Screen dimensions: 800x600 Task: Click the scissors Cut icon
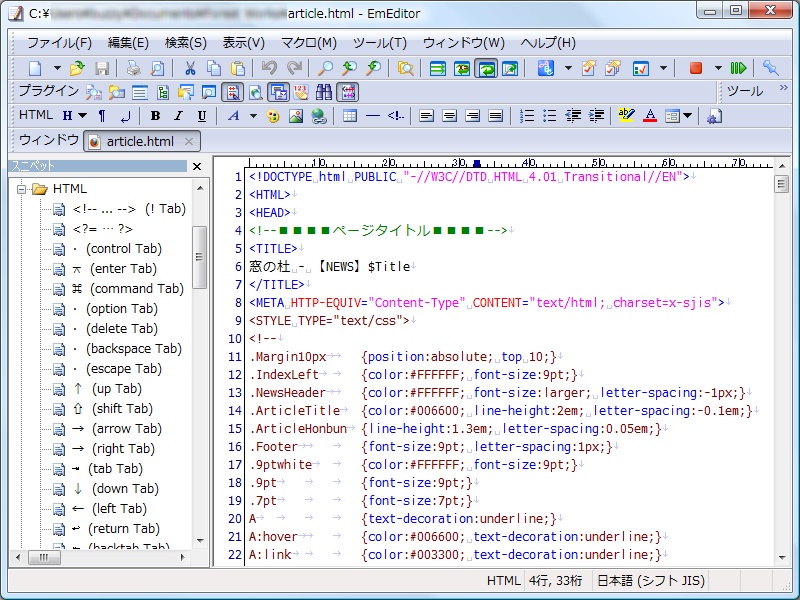[192, 68]
